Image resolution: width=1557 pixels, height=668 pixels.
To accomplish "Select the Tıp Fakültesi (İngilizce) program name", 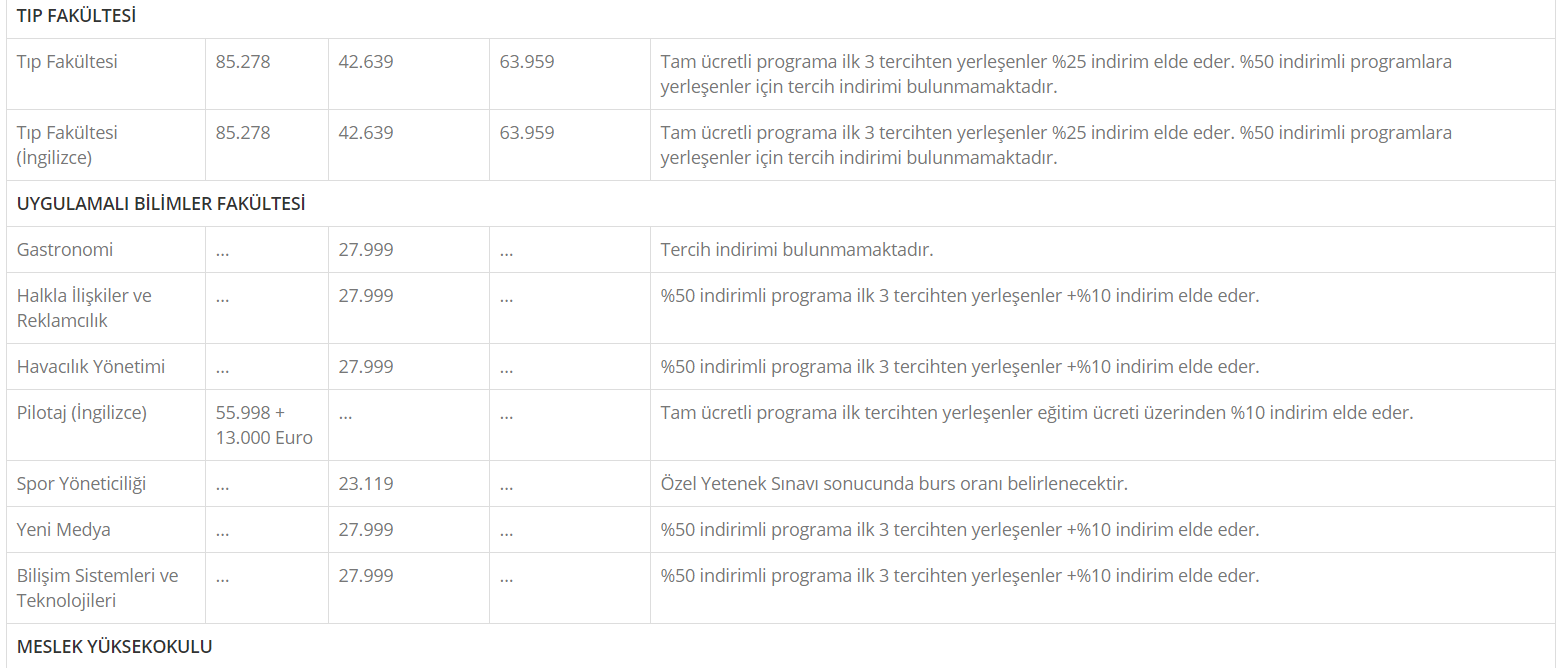I will coord(67,145).
